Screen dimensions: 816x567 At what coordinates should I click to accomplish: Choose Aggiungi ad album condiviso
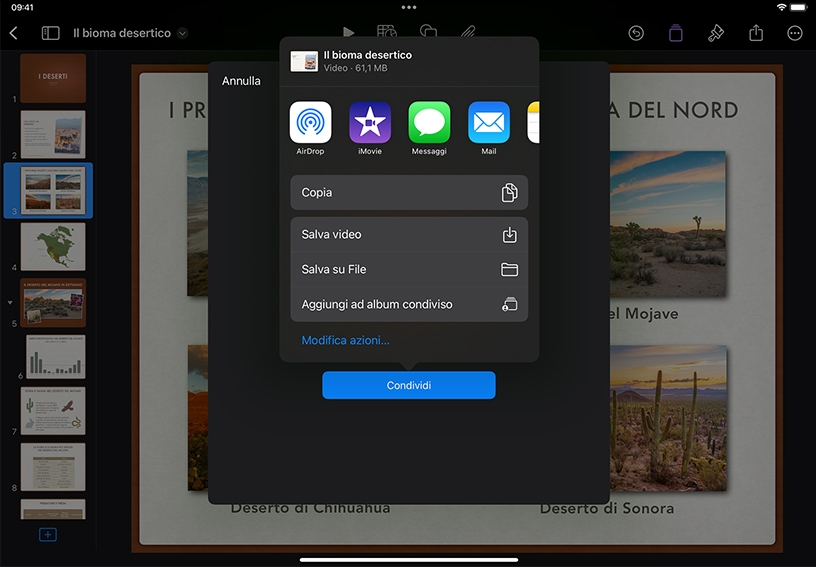coord(409,304)
